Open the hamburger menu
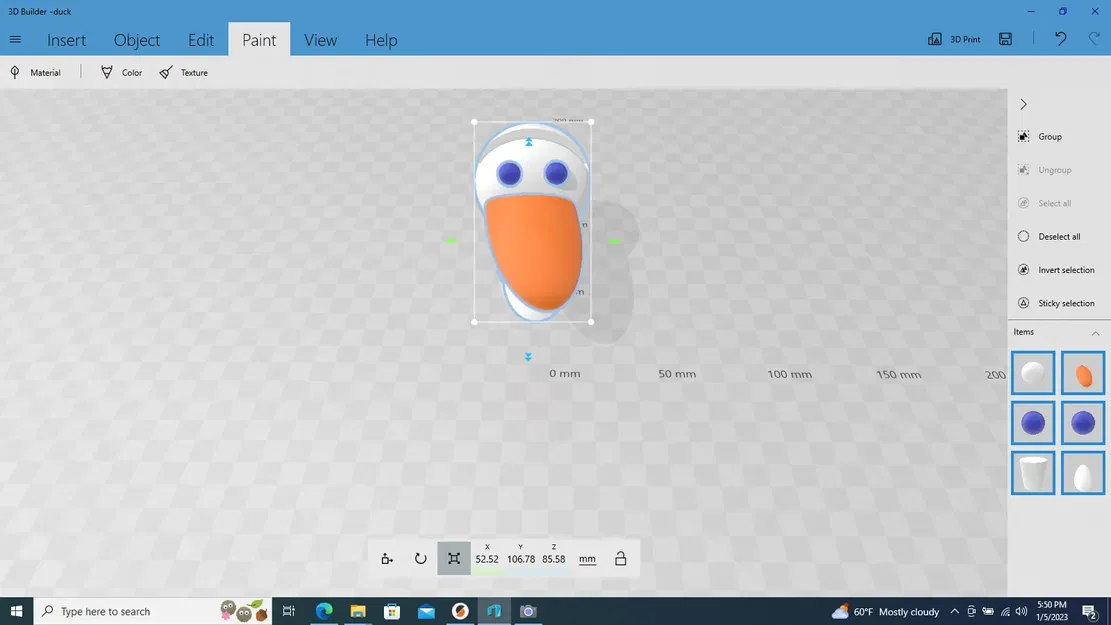 point(16,40)
